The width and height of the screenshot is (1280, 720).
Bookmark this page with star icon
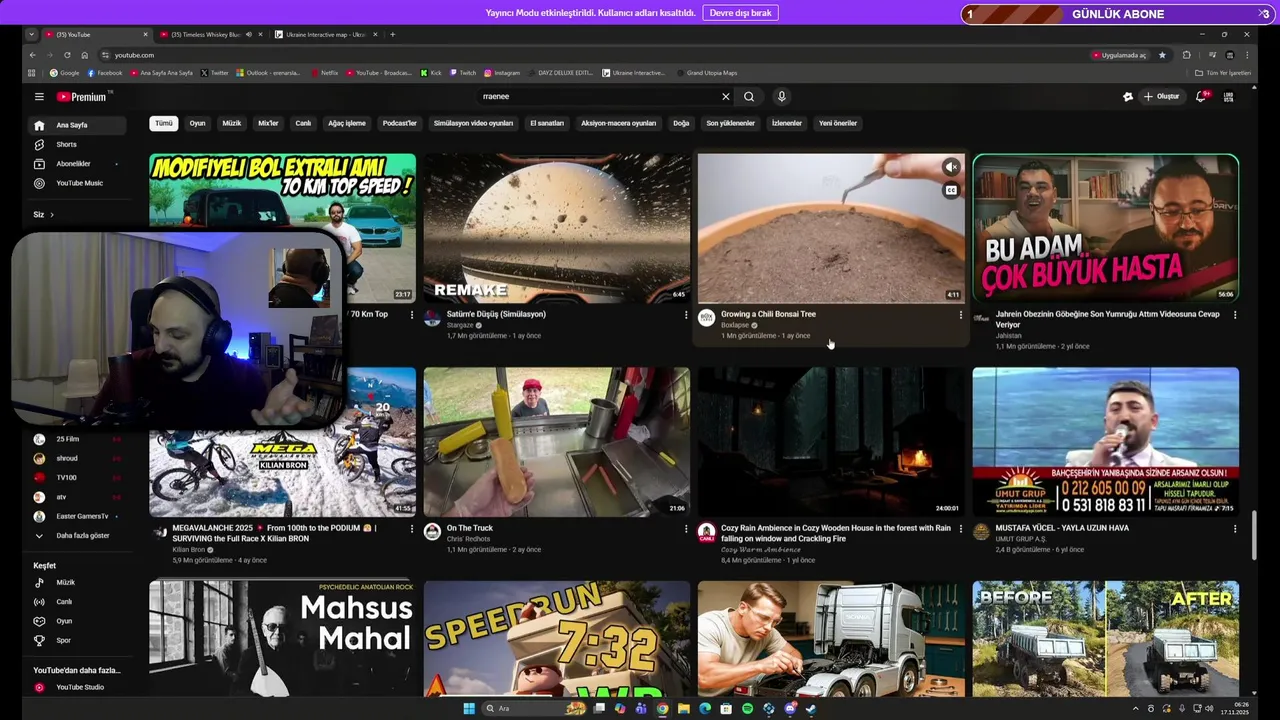1162,55
